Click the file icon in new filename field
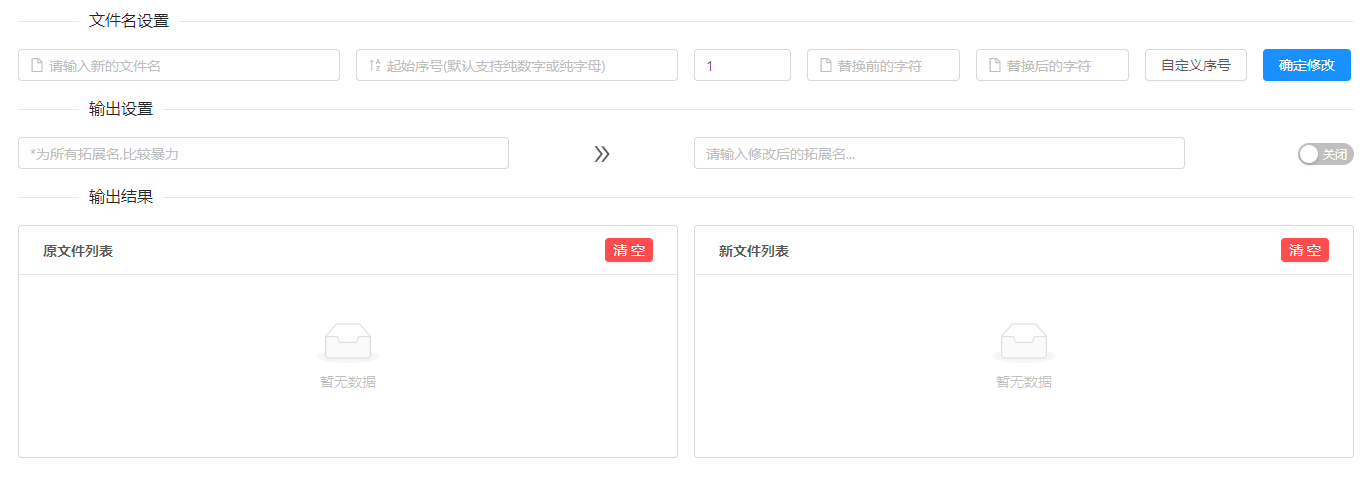 (x=37, y=66)
